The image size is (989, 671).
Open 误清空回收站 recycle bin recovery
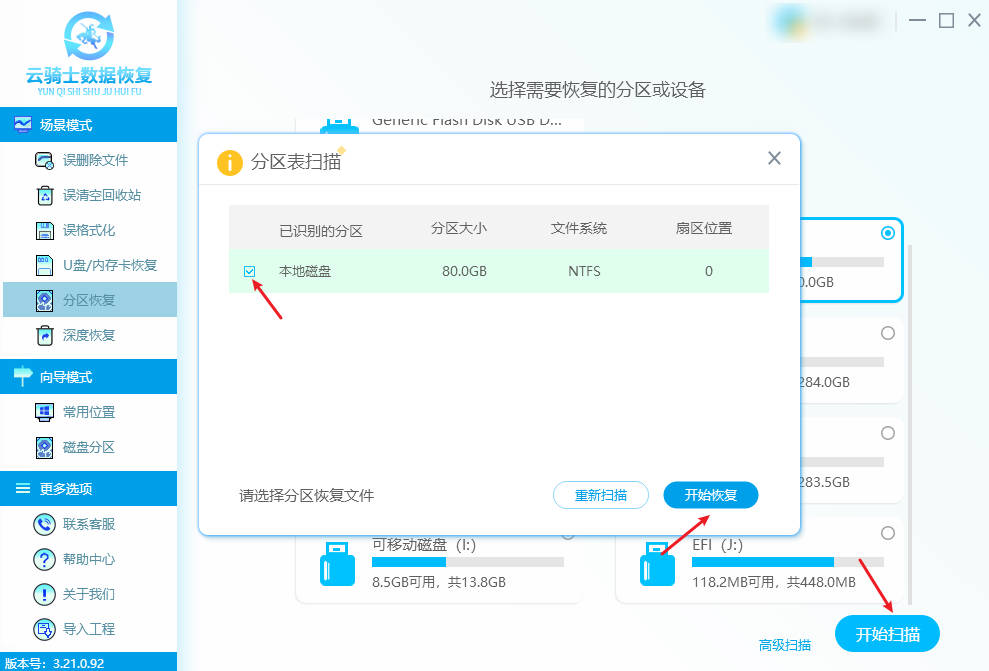(44, 195)
